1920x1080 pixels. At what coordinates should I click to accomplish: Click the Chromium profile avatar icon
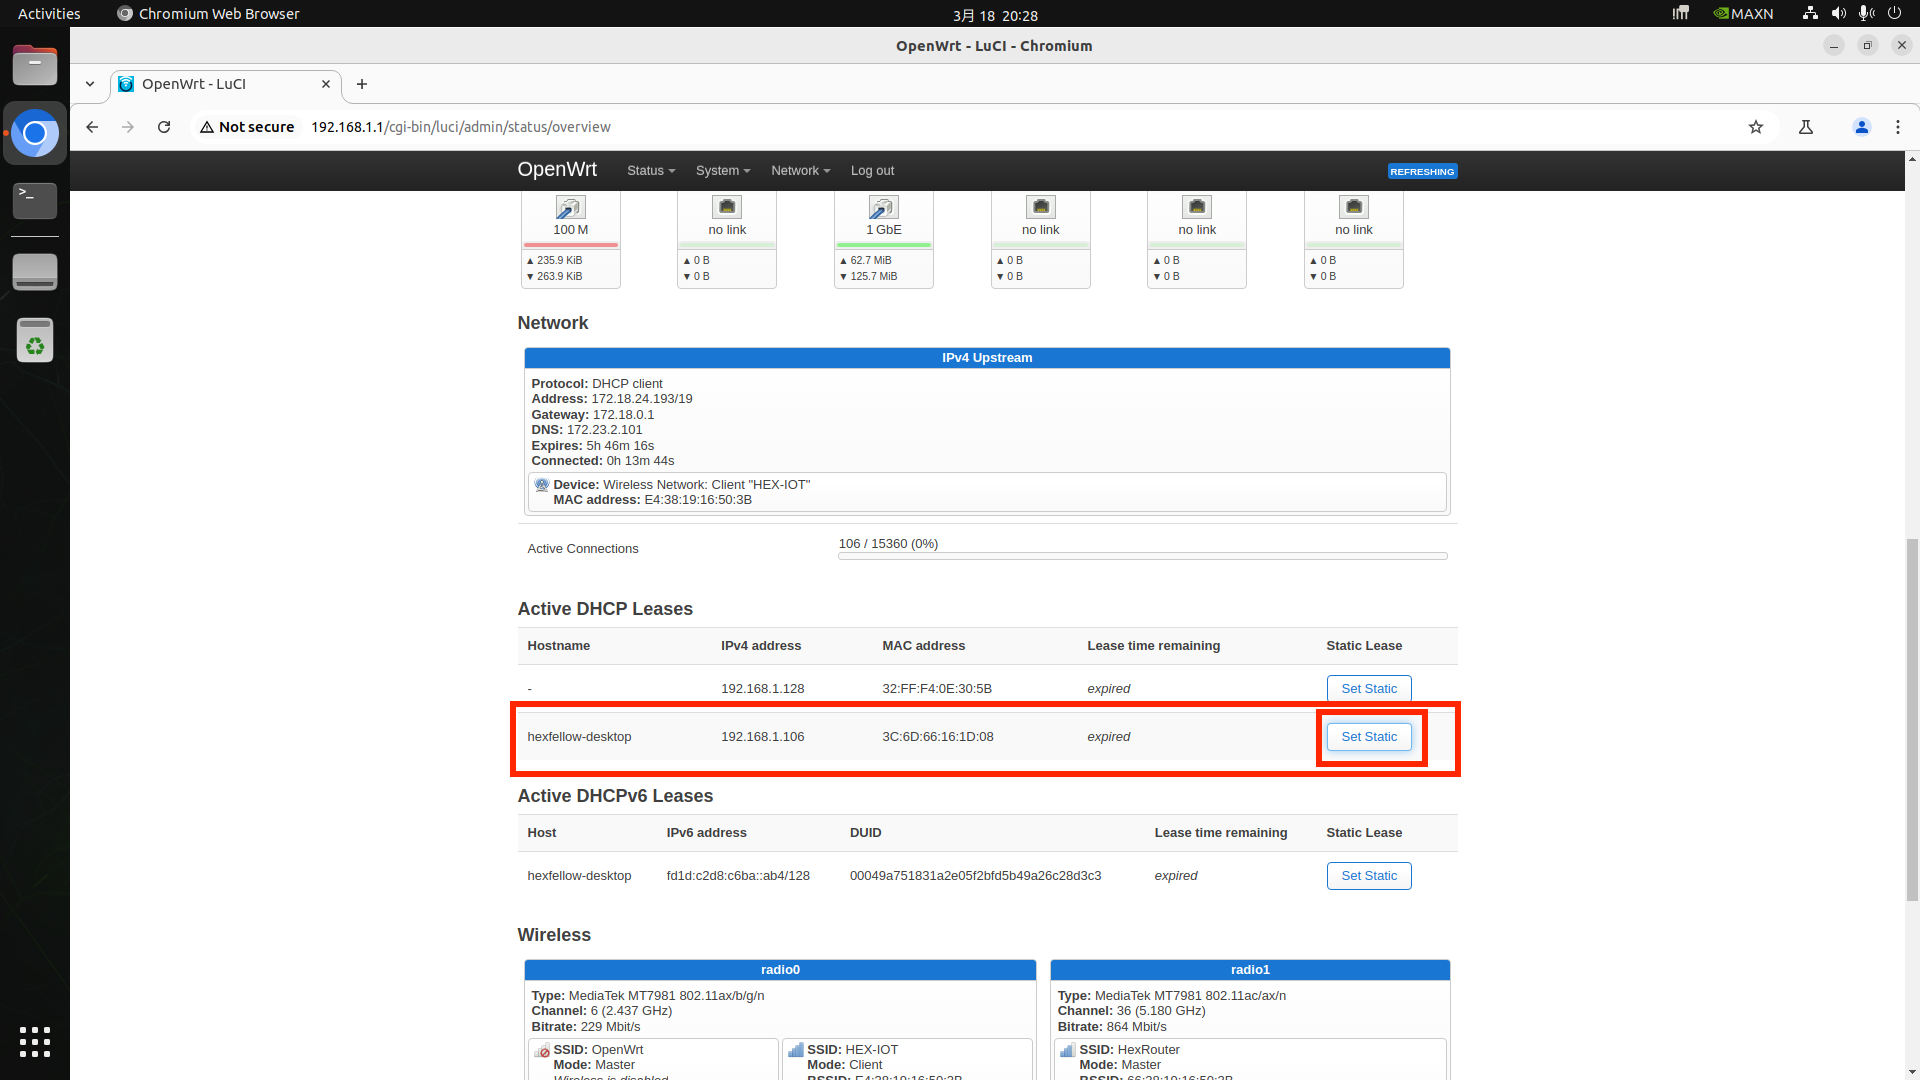[x=1861, y=127]
